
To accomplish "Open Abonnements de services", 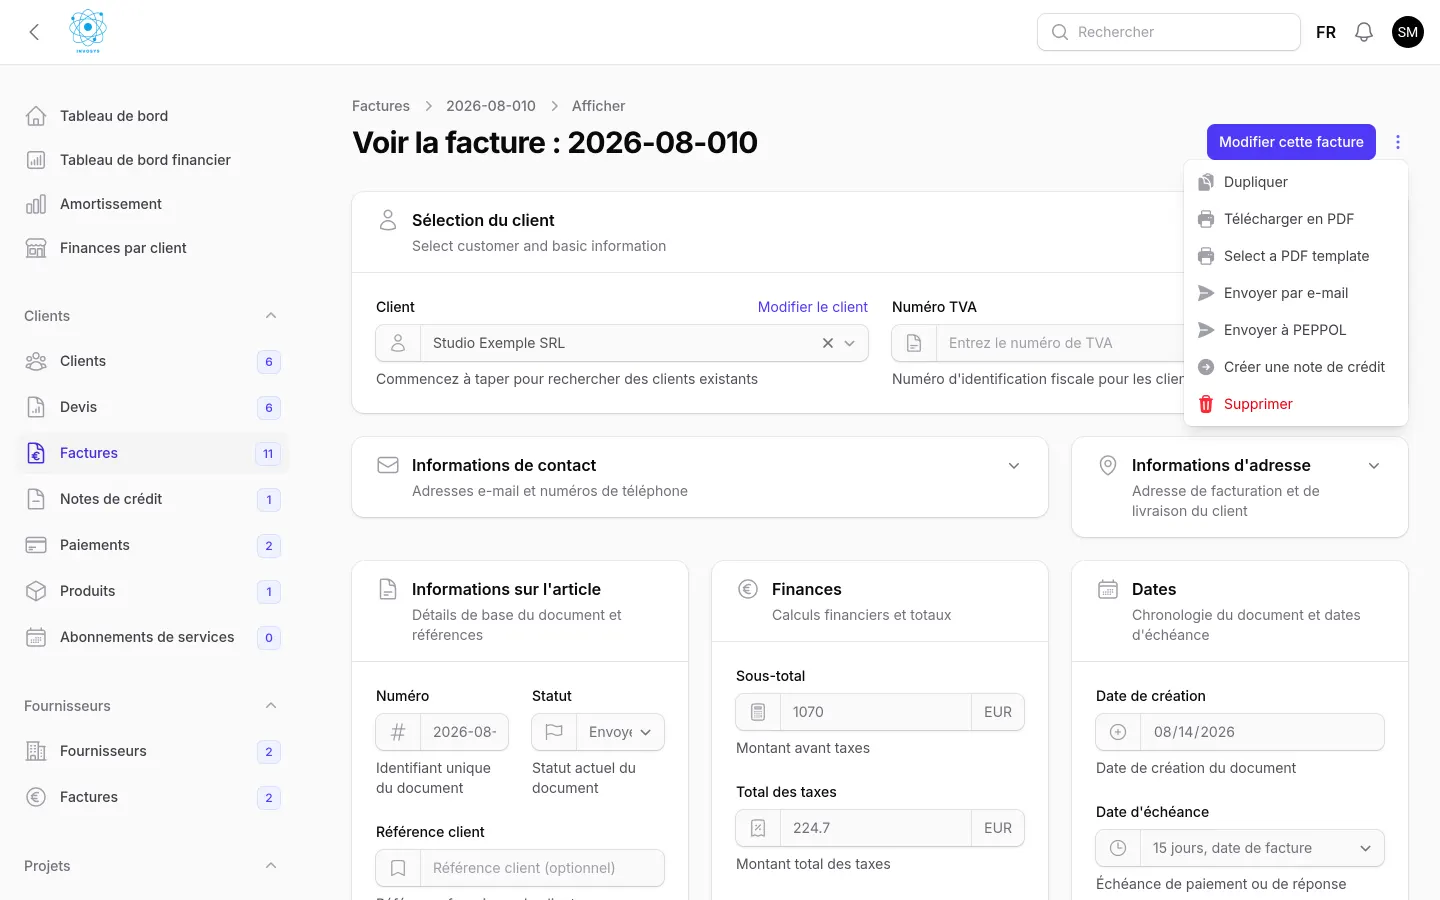I will (152, 637).
